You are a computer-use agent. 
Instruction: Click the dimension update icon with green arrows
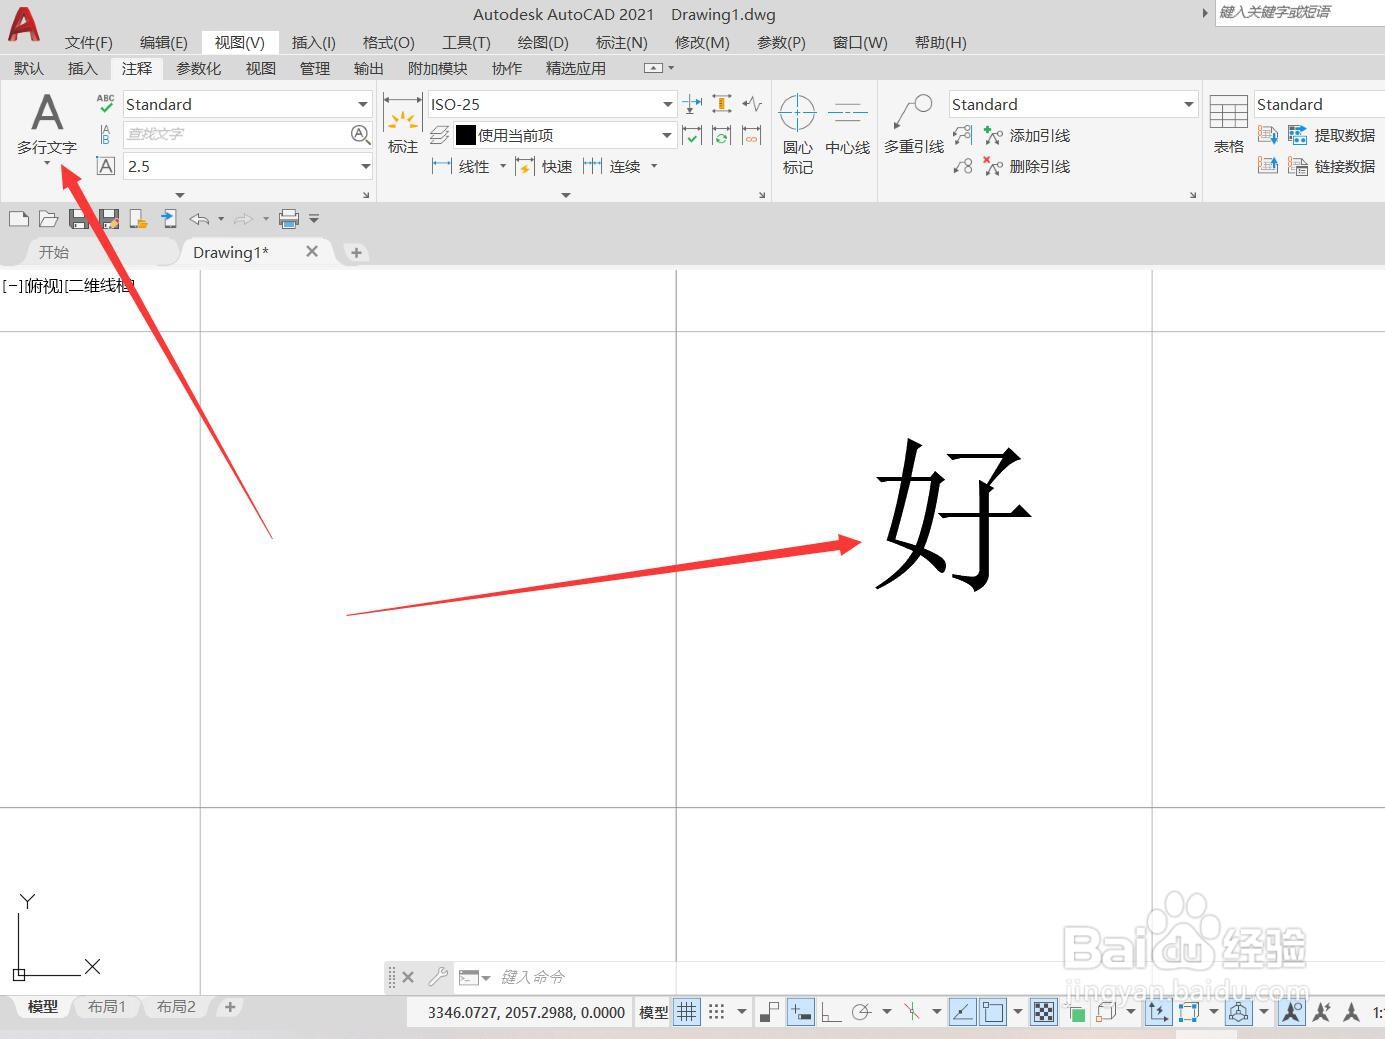coord(721,135)
